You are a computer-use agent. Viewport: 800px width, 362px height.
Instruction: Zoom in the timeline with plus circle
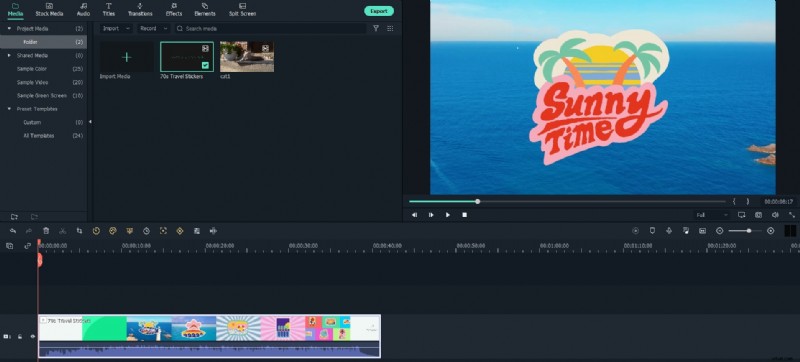pos(770,231)
